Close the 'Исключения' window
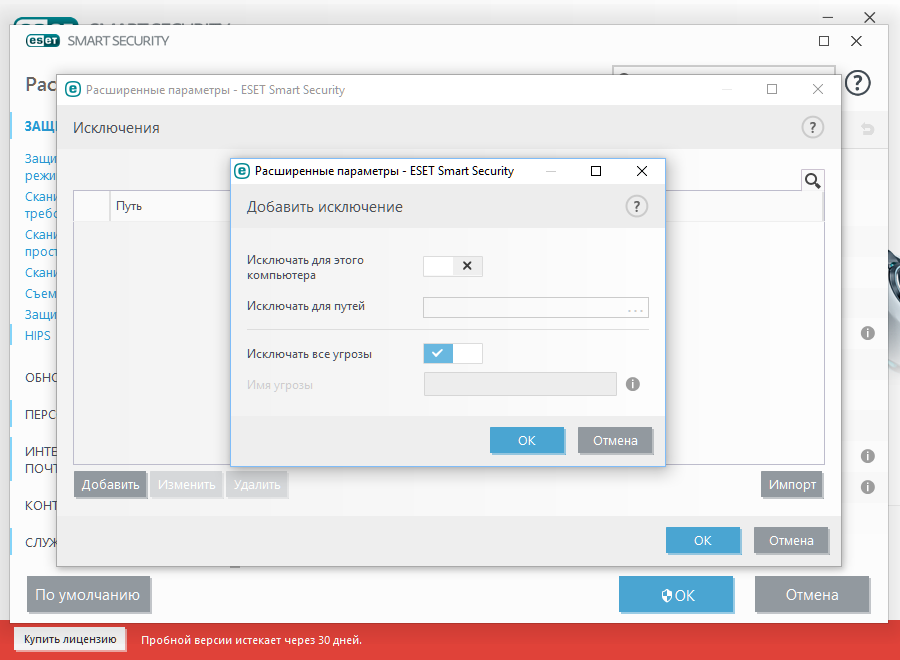Viewport: 900px width, 660px height. pos(818,89)
